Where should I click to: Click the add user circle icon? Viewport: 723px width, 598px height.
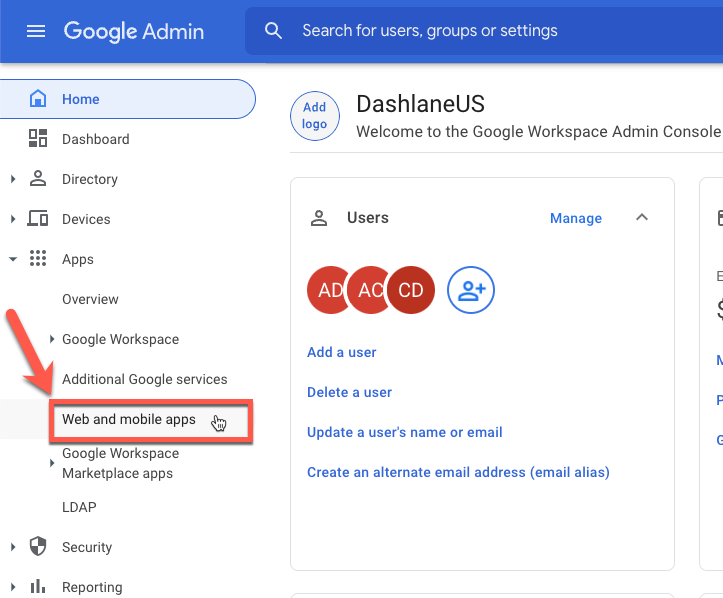tap(471, 290)
